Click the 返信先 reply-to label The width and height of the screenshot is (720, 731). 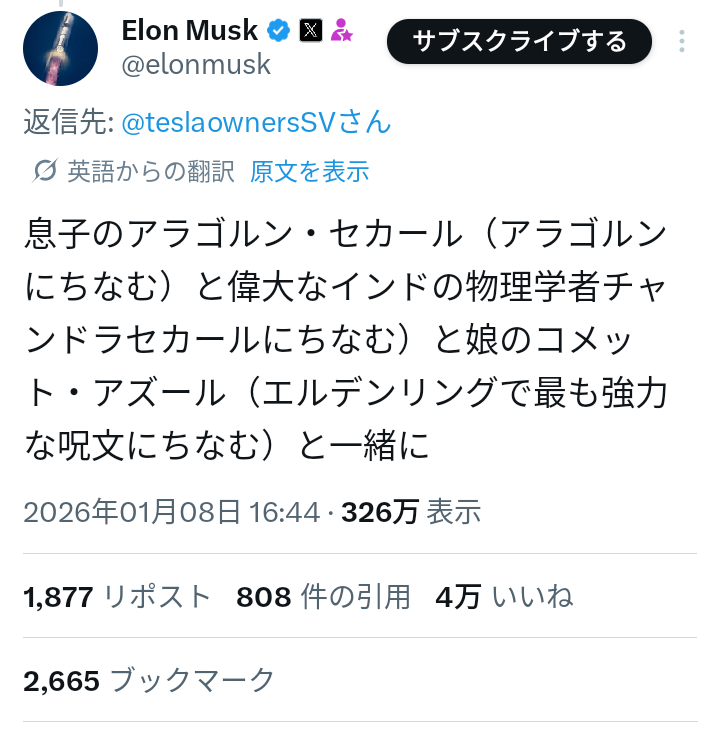(x=67, y=123)
